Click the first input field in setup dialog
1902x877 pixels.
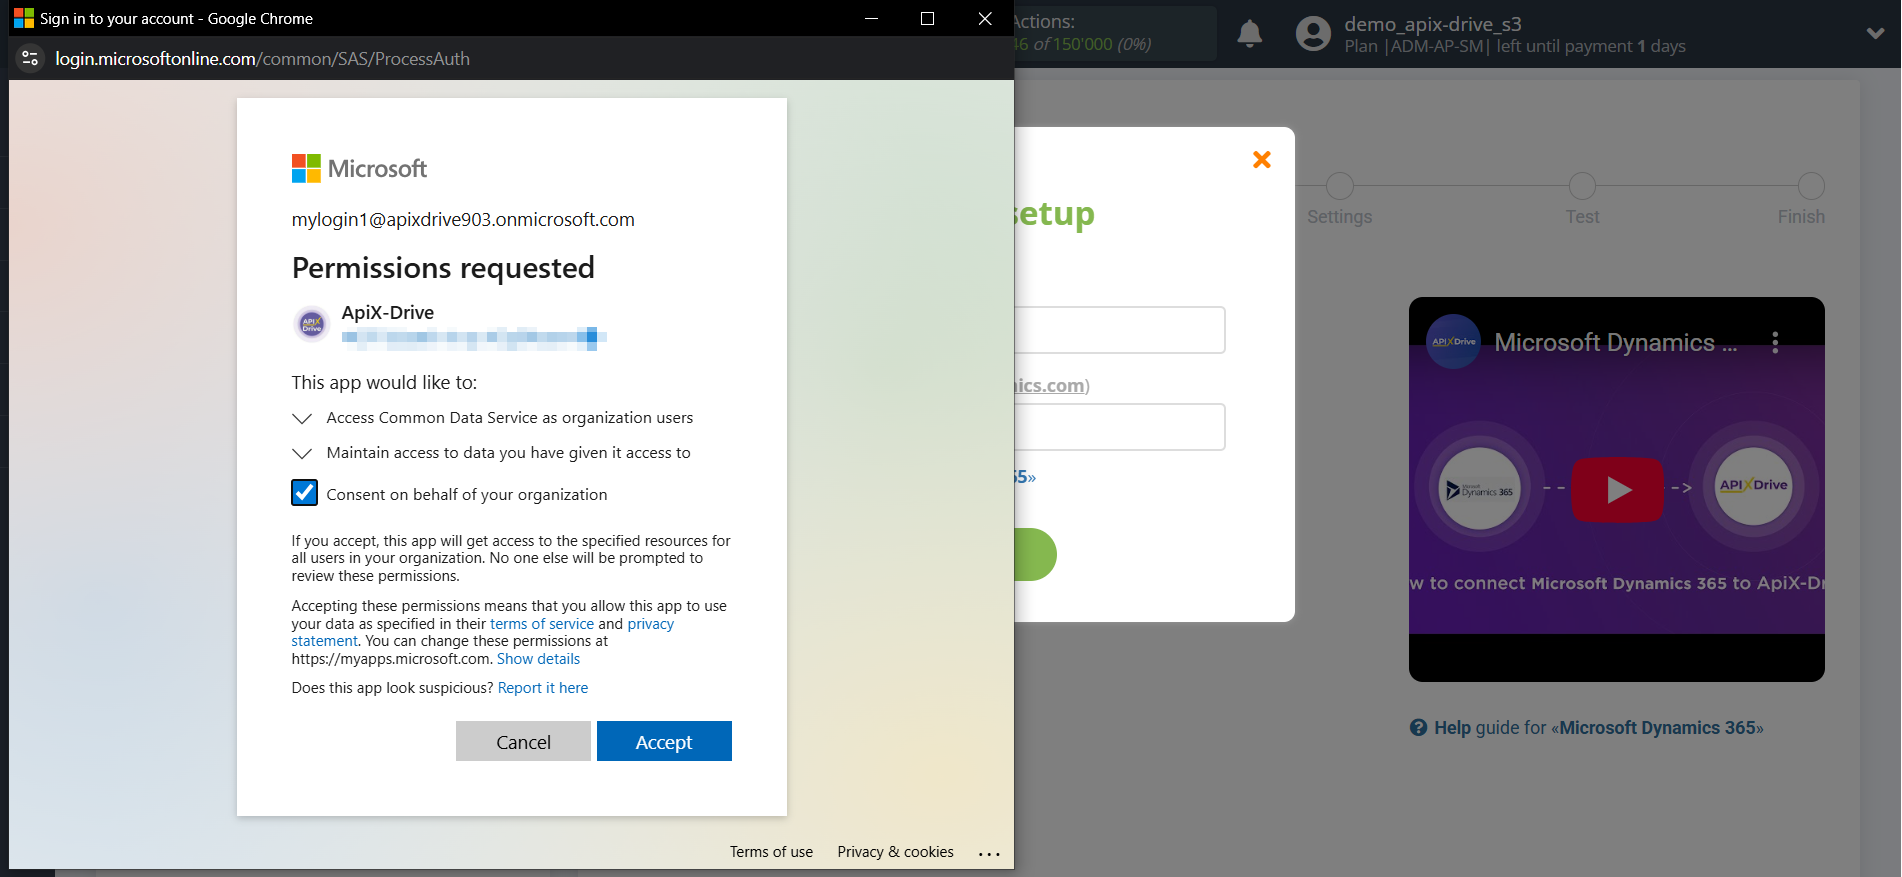coord(1120,330)
